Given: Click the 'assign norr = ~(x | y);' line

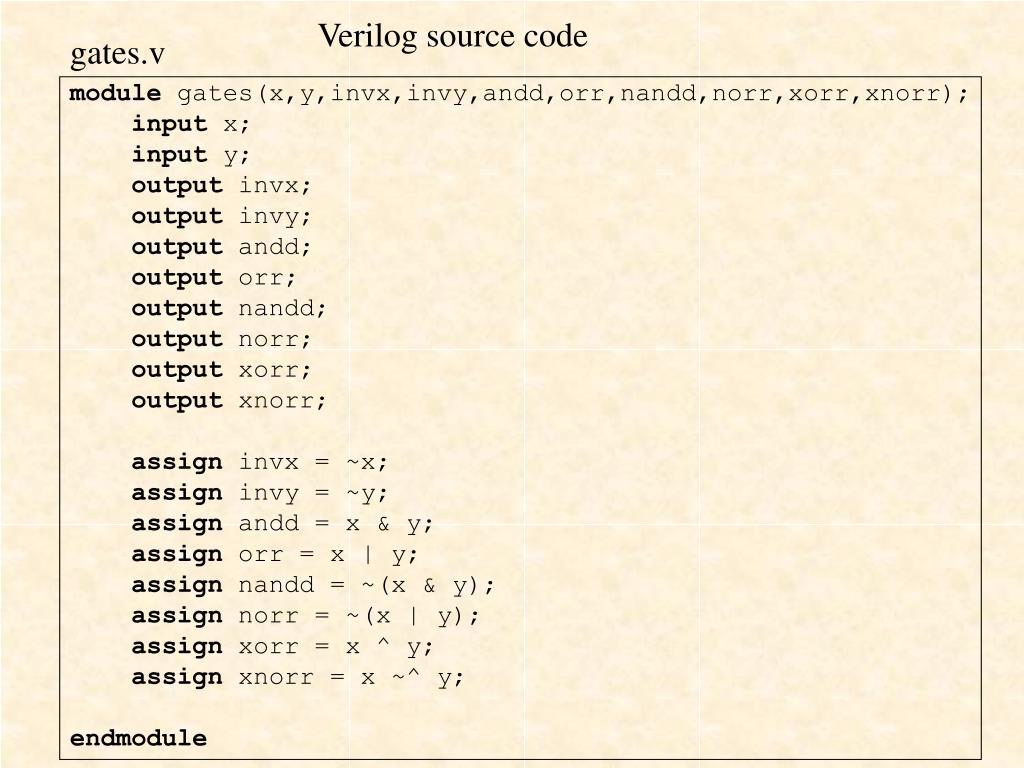Looking at the screenshot, I should (306, 616).
